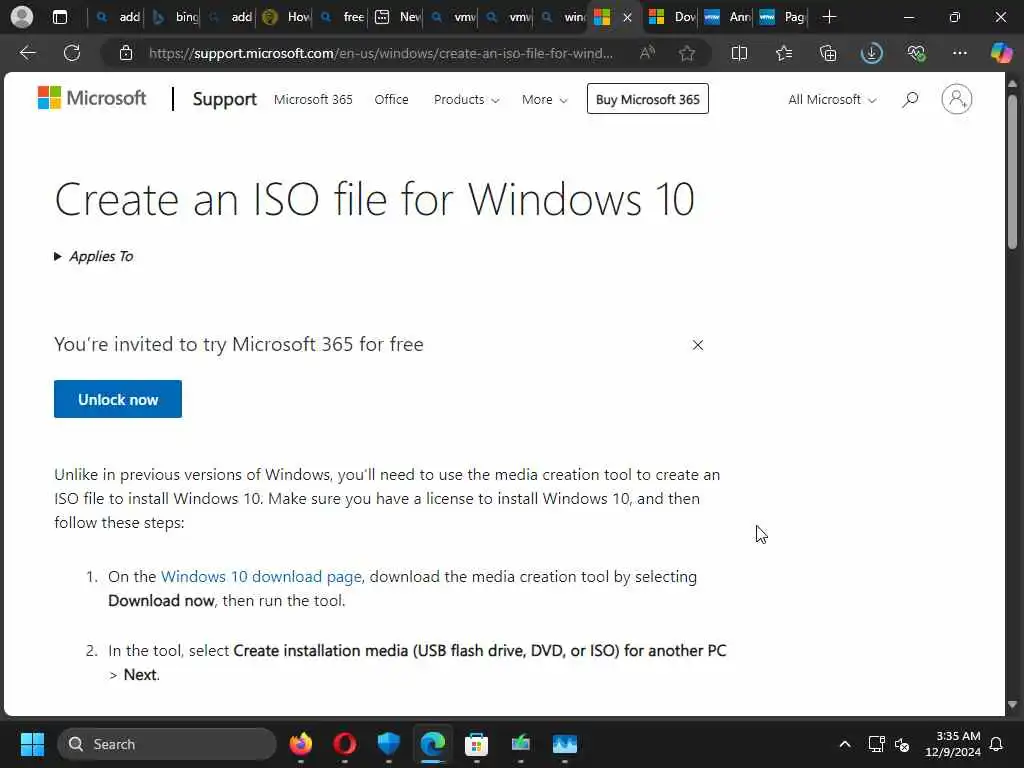Expand the Products dropdown
Screen dimensions: 1024x768
click(x=466, y=99)
